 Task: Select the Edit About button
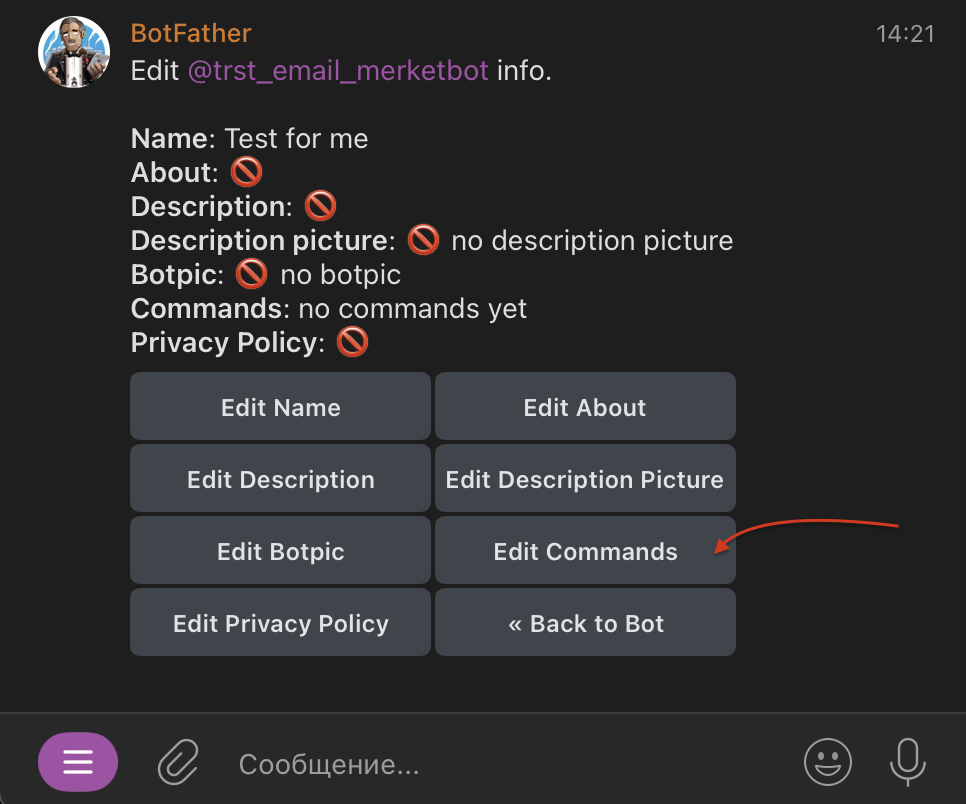[585, 407]
